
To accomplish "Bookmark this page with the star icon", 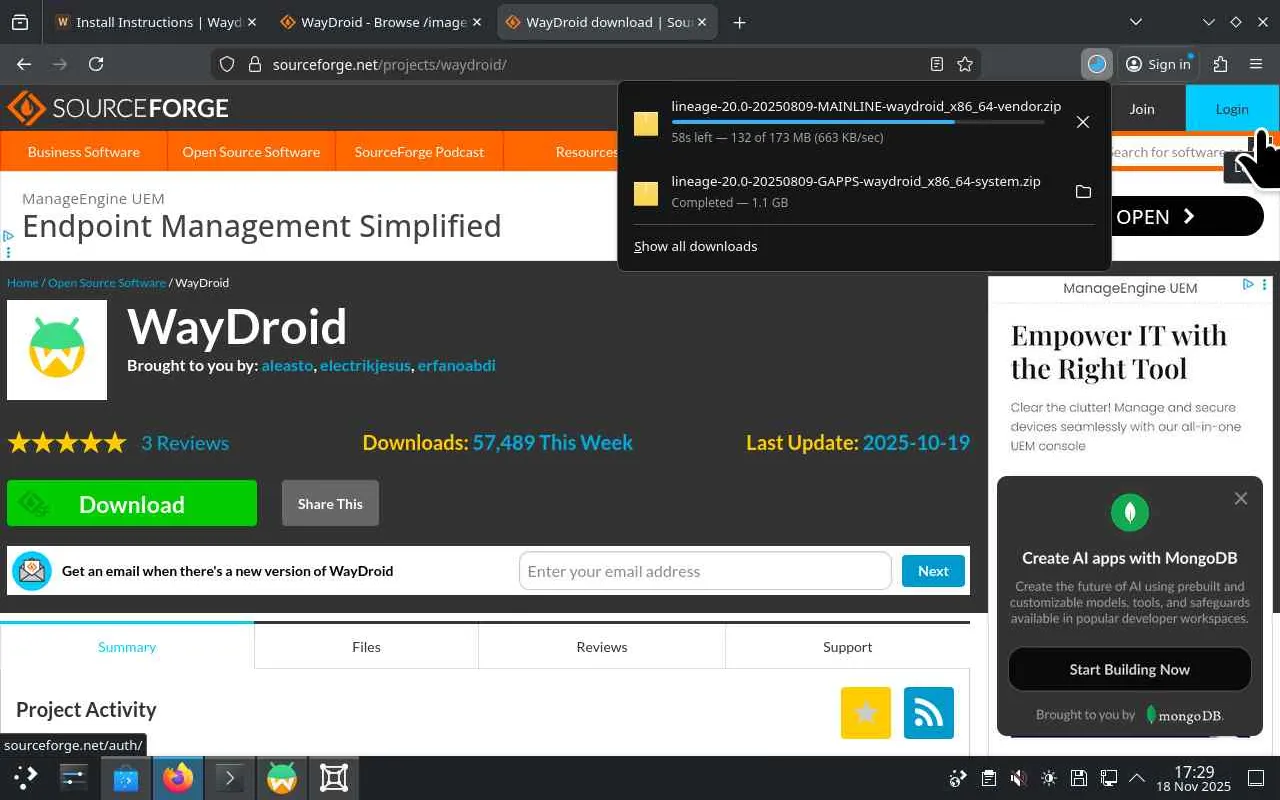I will click(965, 64).
